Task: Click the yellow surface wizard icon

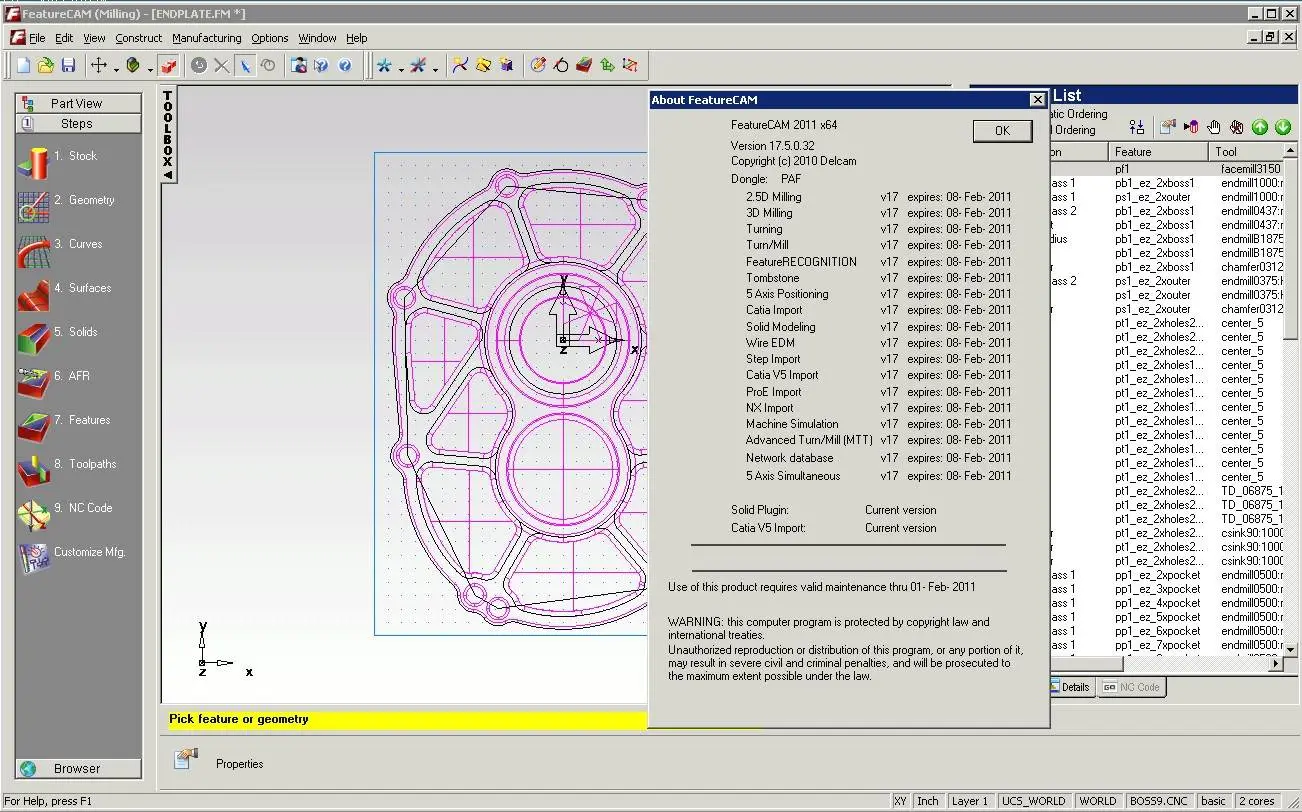Action: (x=483, y=66)
